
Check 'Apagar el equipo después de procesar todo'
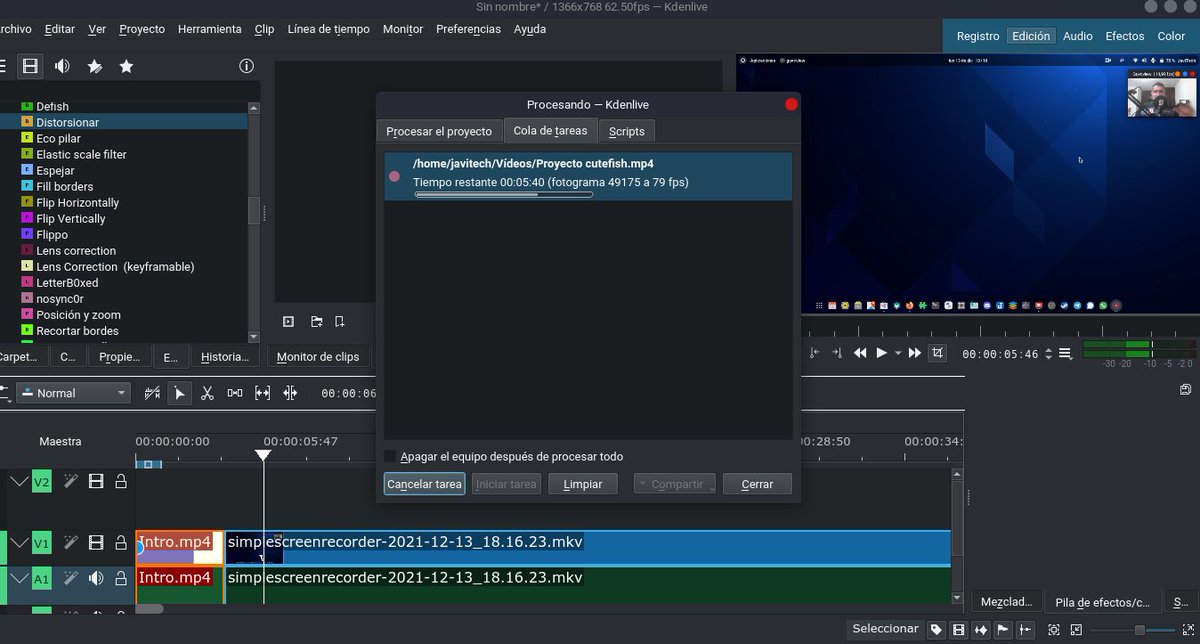click(503, 456)
